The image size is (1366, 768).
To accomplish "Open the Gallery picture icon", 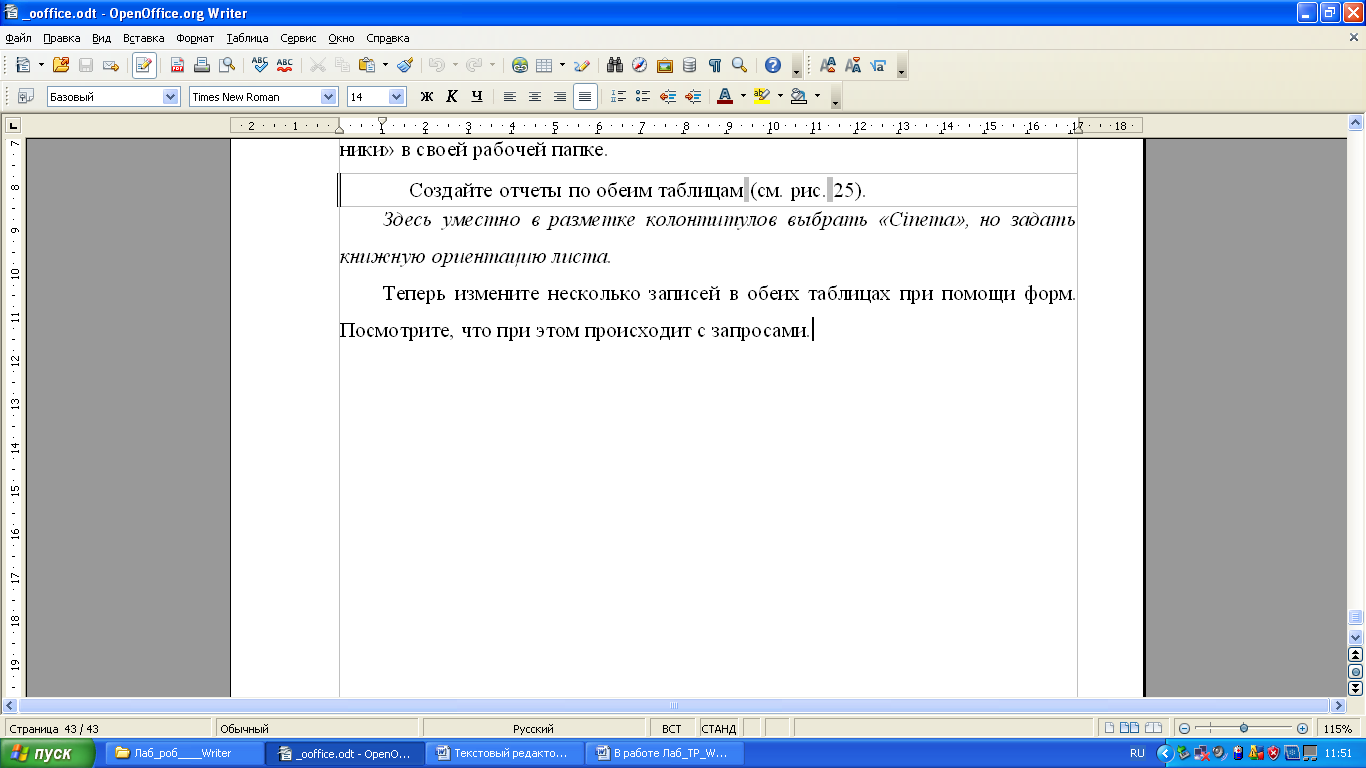I will pyautogui.click(x=664, y=65).
